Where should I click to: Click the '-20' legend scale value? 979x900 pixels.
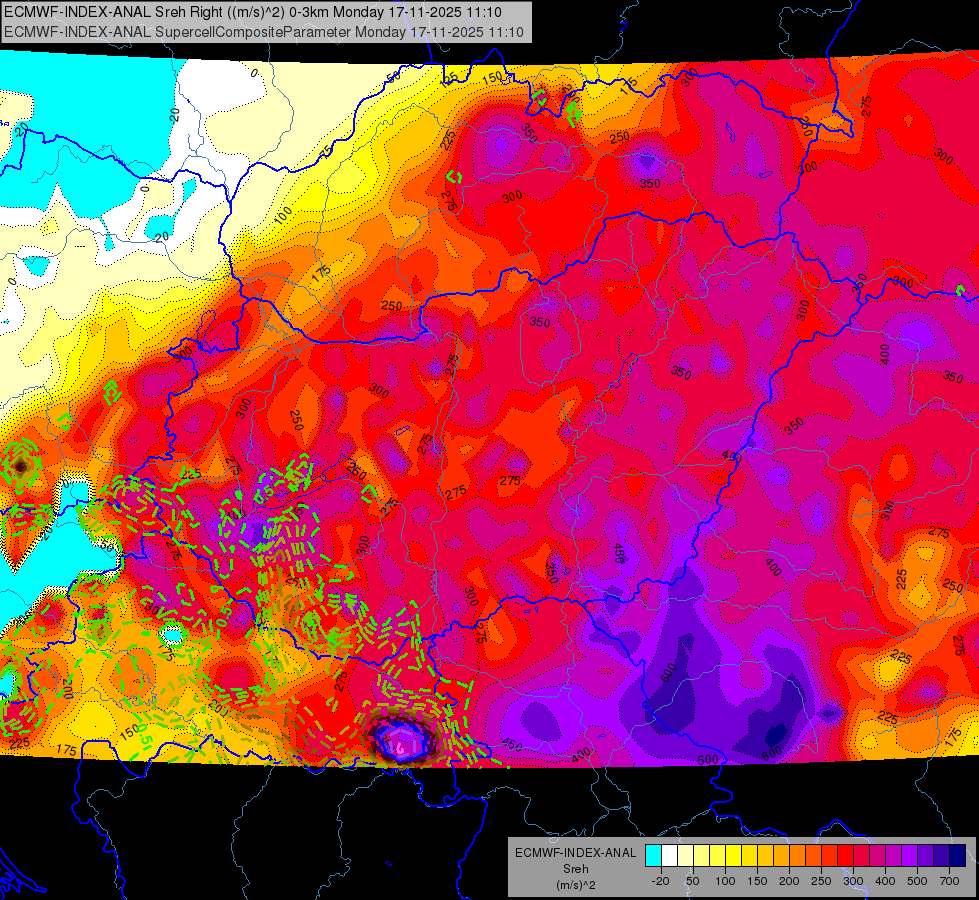point(660,881)
